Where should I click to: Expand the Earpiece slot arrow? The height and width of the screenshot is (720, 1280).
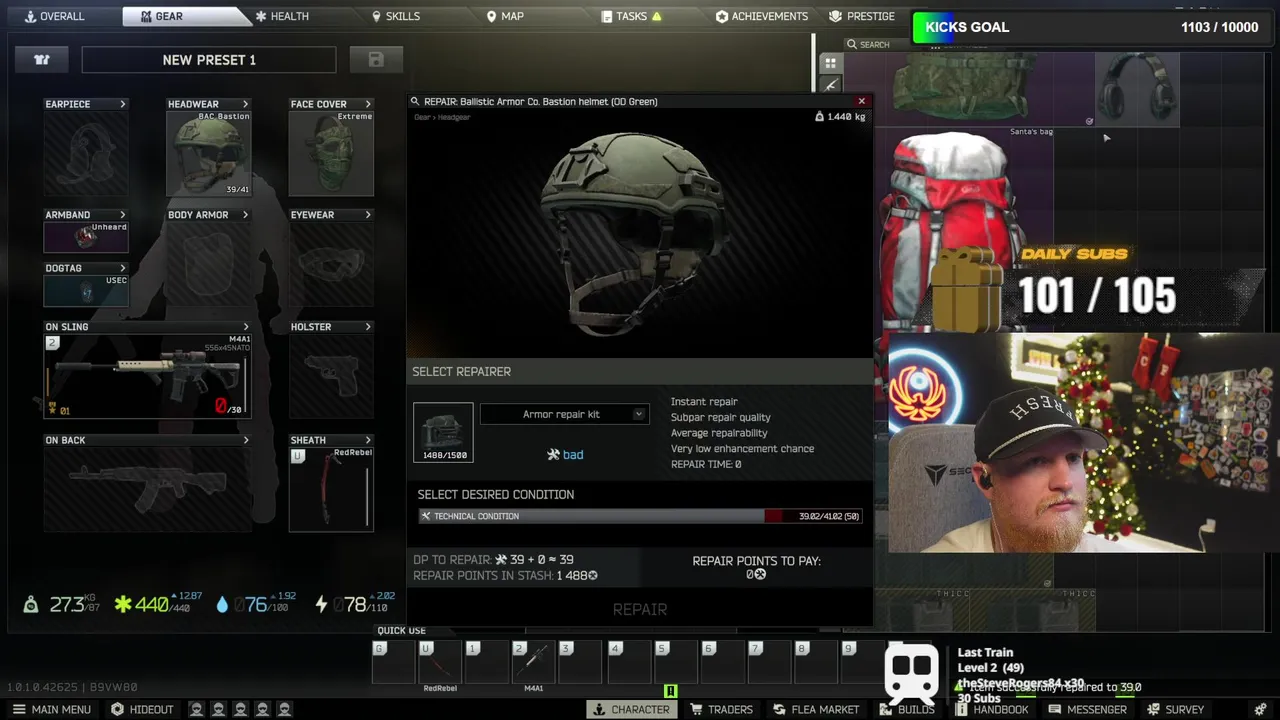point(123,104)
